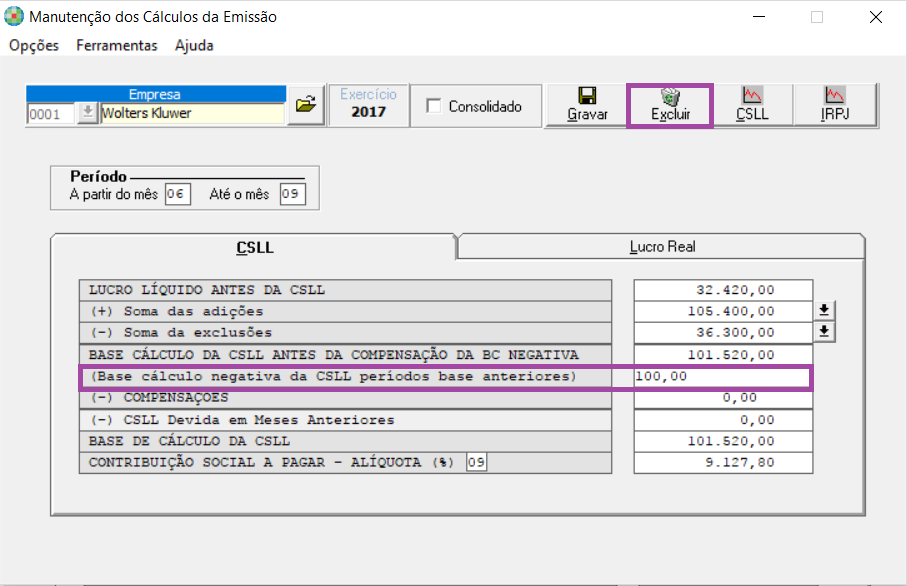Open the Ajuda menu

coord(194,45)
